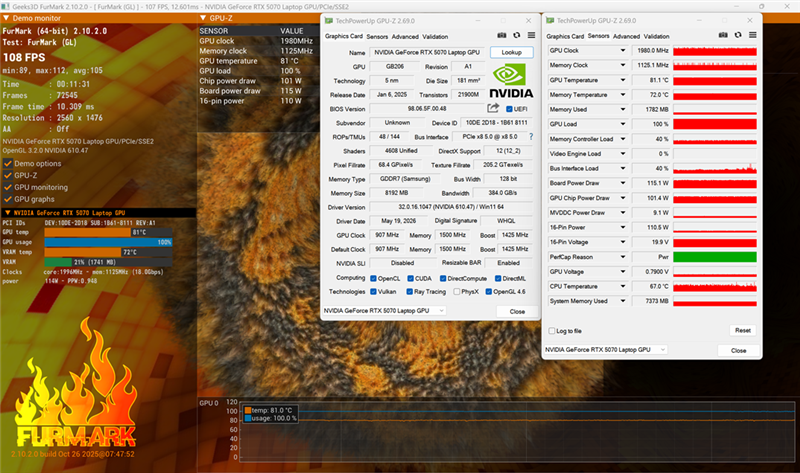Click share icon beside BIOS Version
The width and height of the screenshot is (800, 473).
[x=493, y=108]
